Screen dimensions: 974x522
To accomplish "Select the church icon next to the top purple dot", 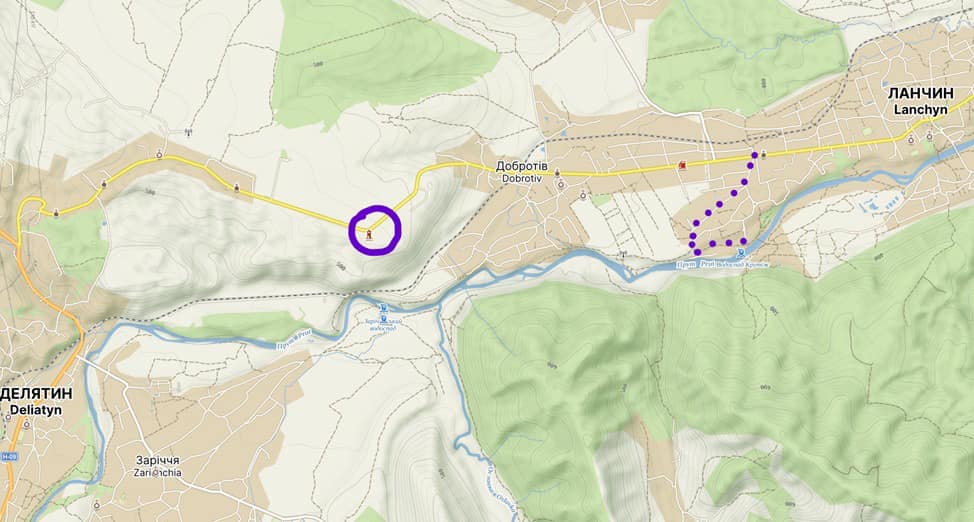I will (763, 154).
